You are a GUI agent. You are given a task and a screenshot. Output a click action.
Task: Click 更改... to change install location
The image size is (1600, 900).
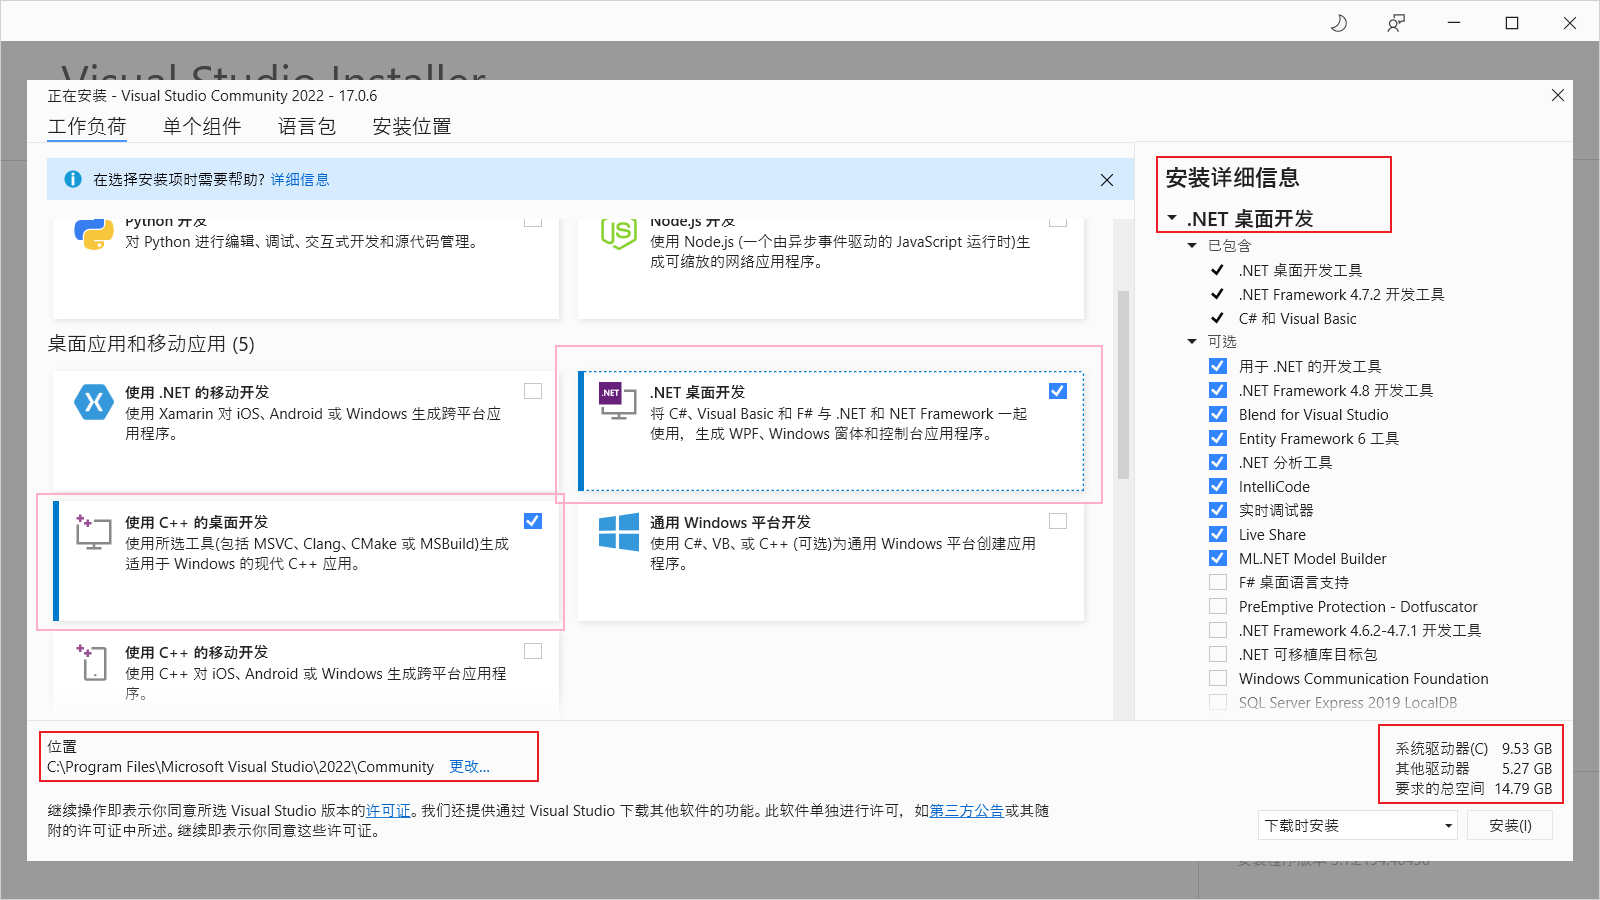click(x=469, y=766)
